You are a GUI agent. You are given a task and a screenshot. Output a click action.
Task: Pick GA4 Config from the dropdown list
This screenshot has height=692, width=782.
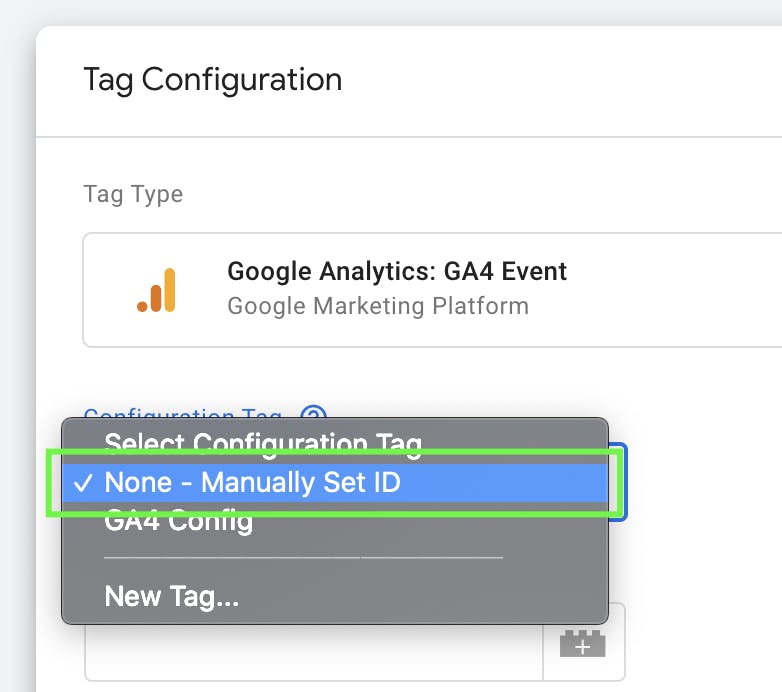click(x=179, y=521)
